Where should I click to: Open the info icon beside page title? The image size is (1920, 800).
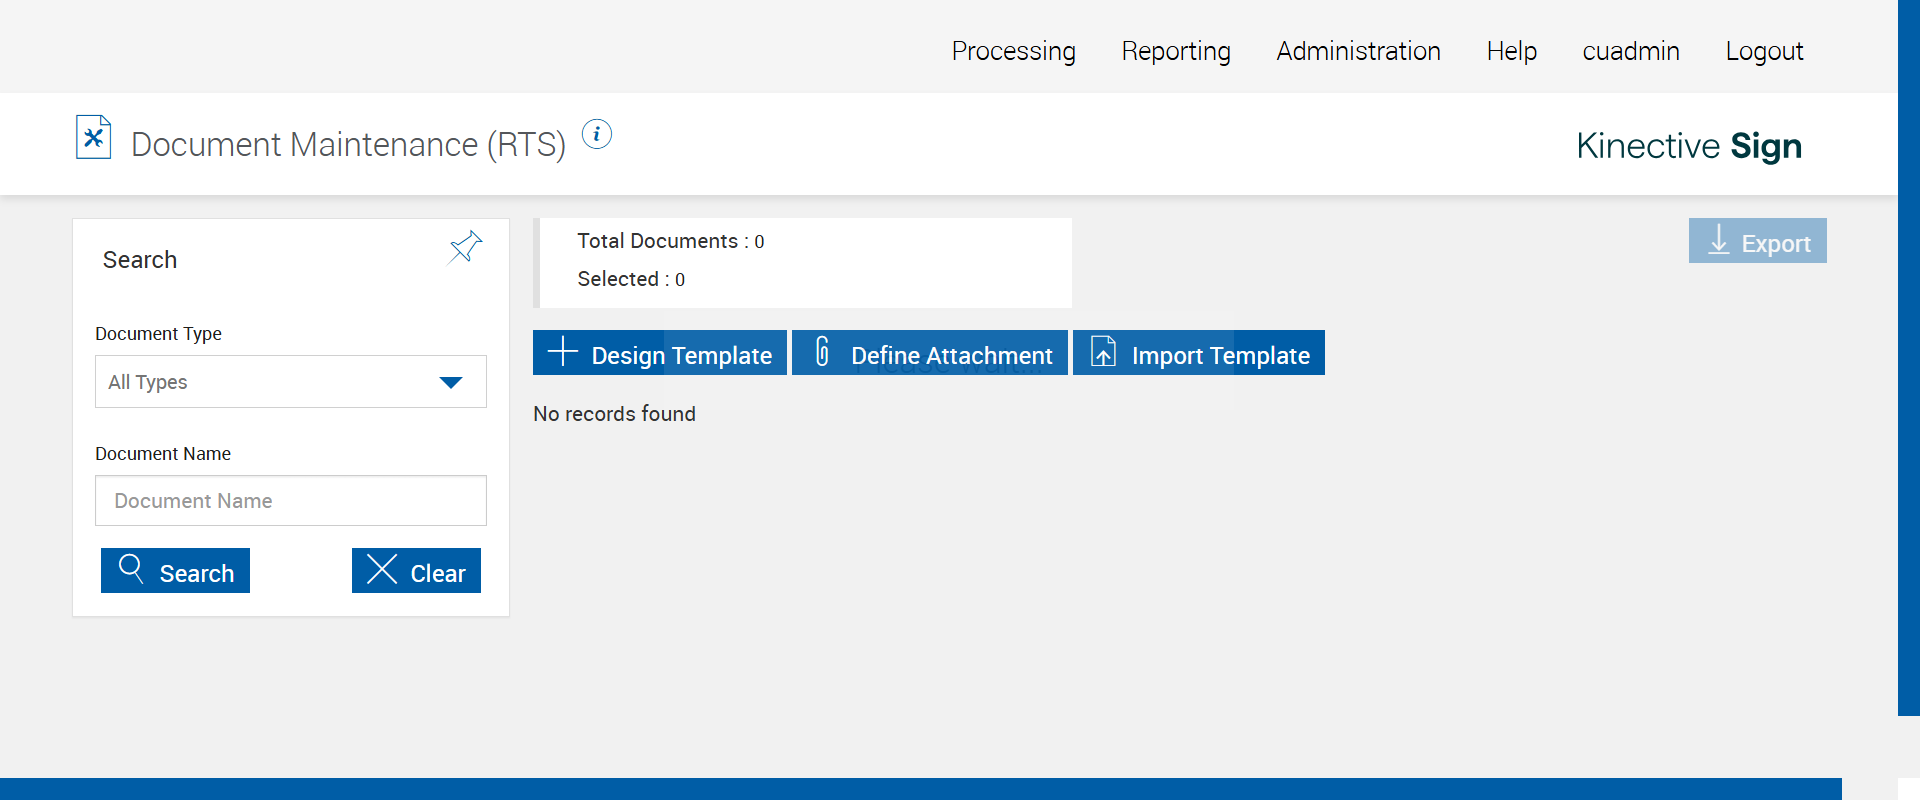pyautogui.click(x=597, y=134)
